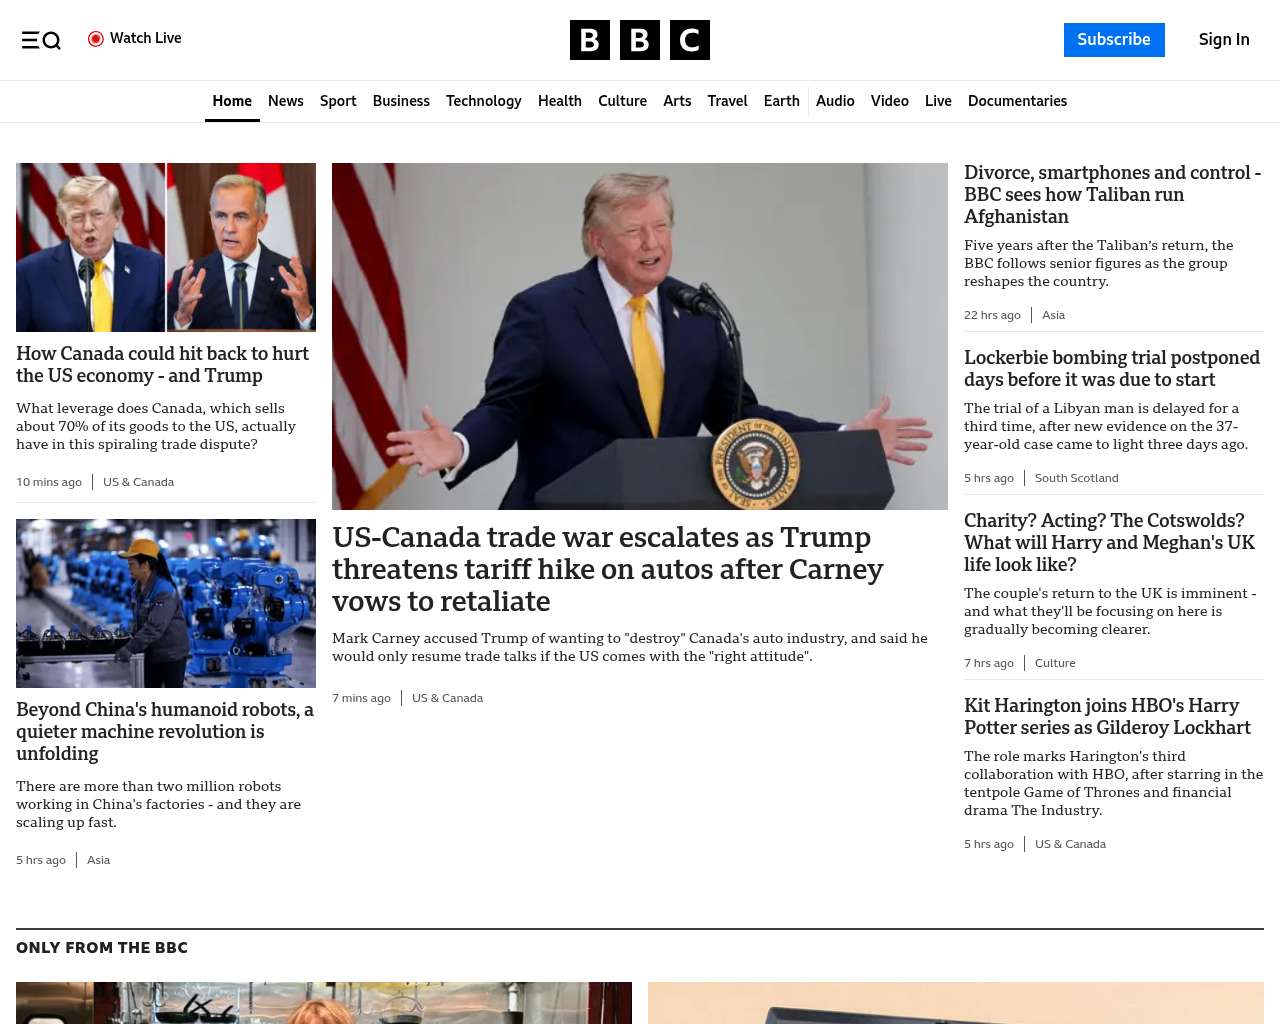Open the Live tab in navigation
The image size is (1280, 1024).
tap(938, 101)
